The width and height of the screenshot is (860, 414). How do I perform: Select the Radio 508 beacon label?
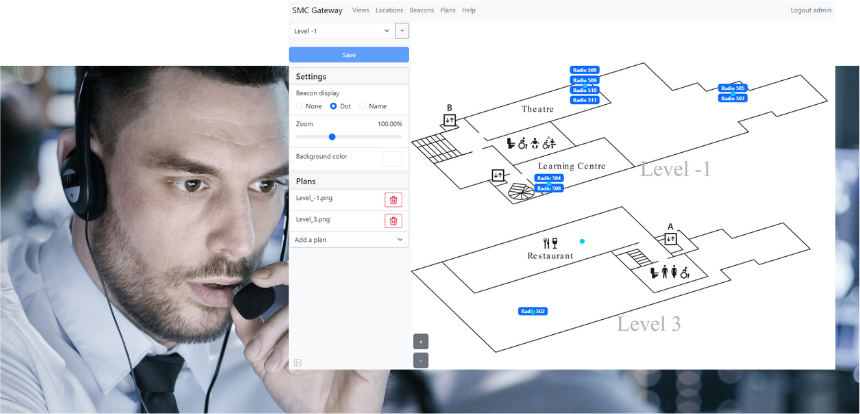click(x=549, y=188)
